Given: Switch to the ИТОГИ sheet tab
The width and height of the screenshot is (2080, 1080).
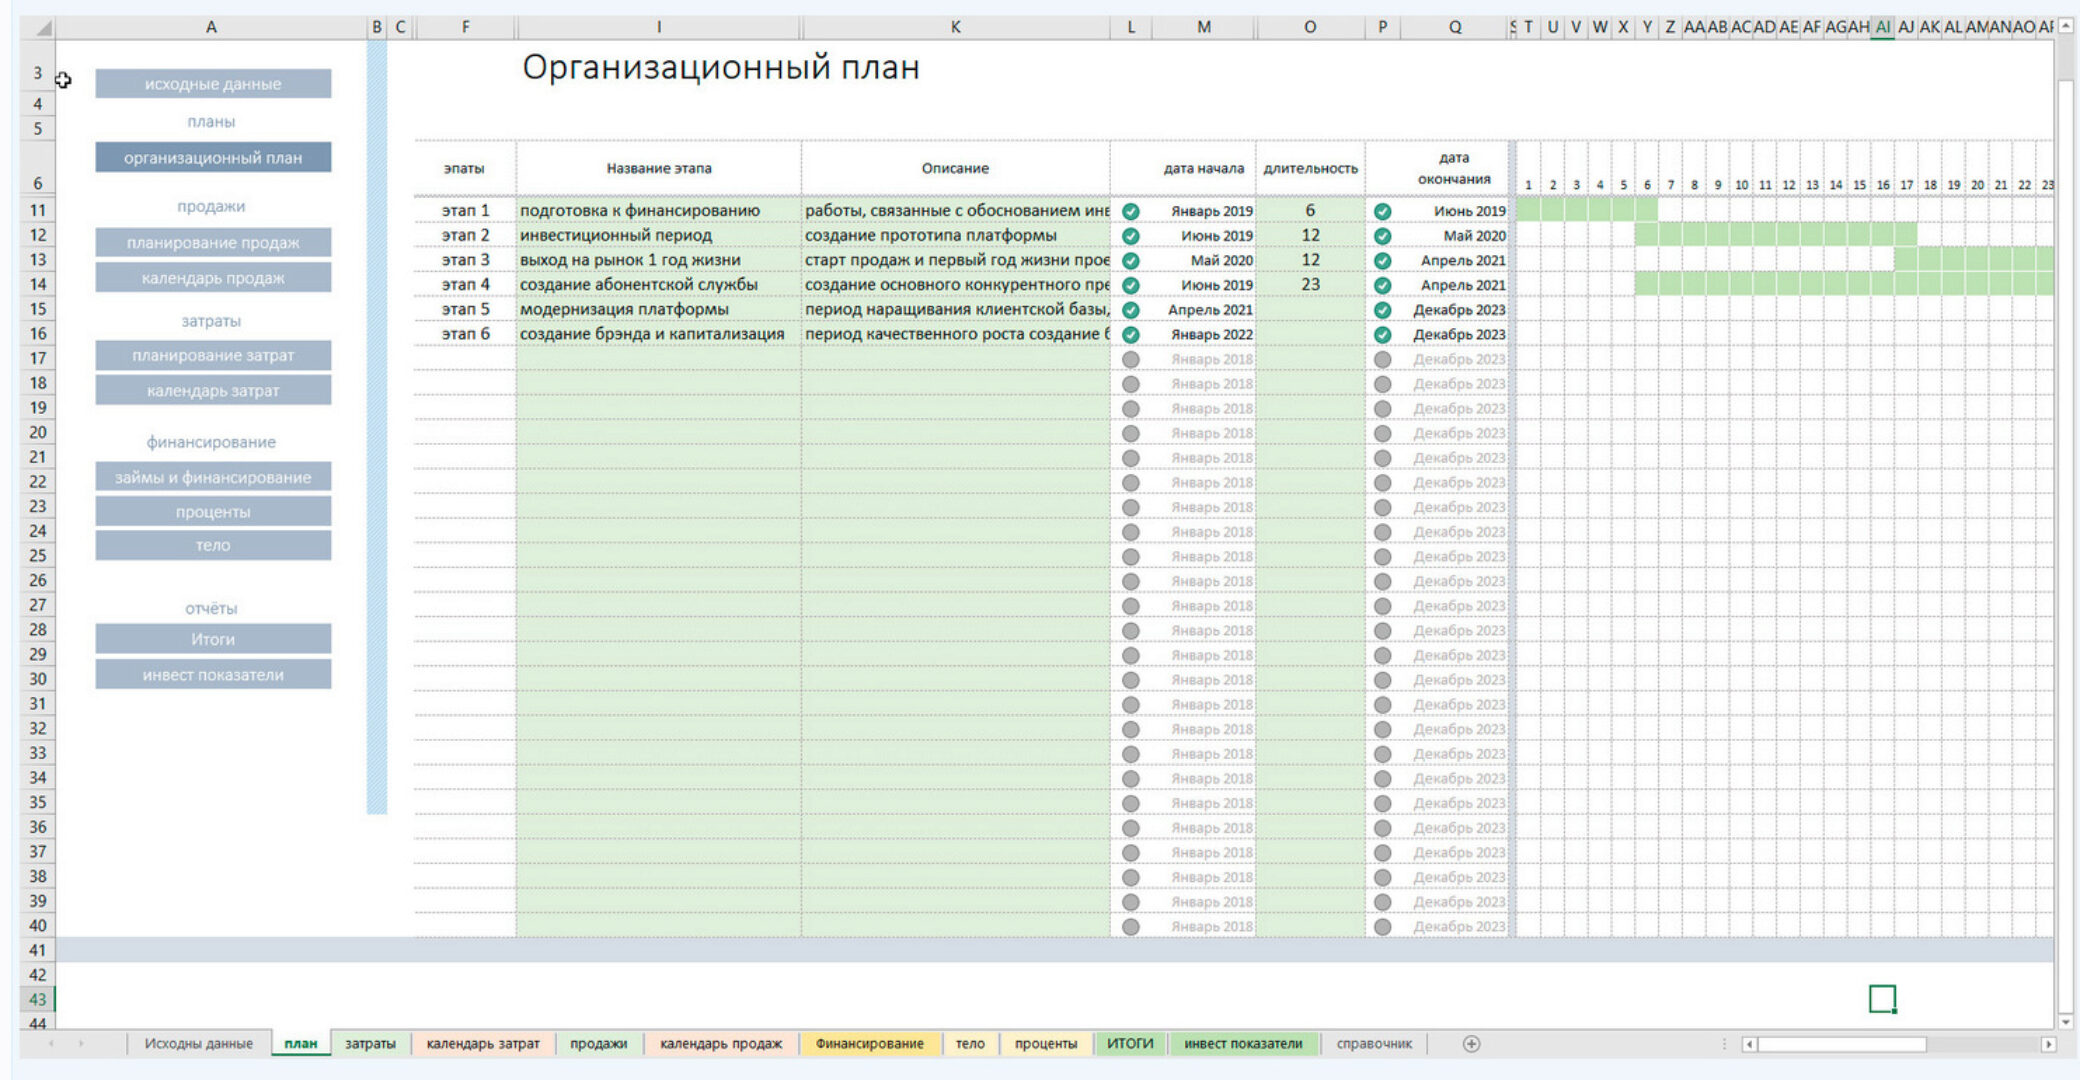Looking at the screenshot, I should point(1130,1044).
